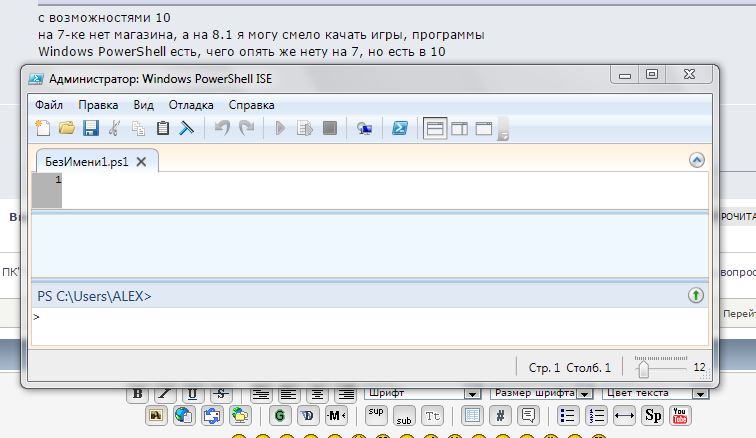The height and width of the screenshot is (438, 756).
Task: Open the ISE toolbar overflow options arrow
Action: 503,129
